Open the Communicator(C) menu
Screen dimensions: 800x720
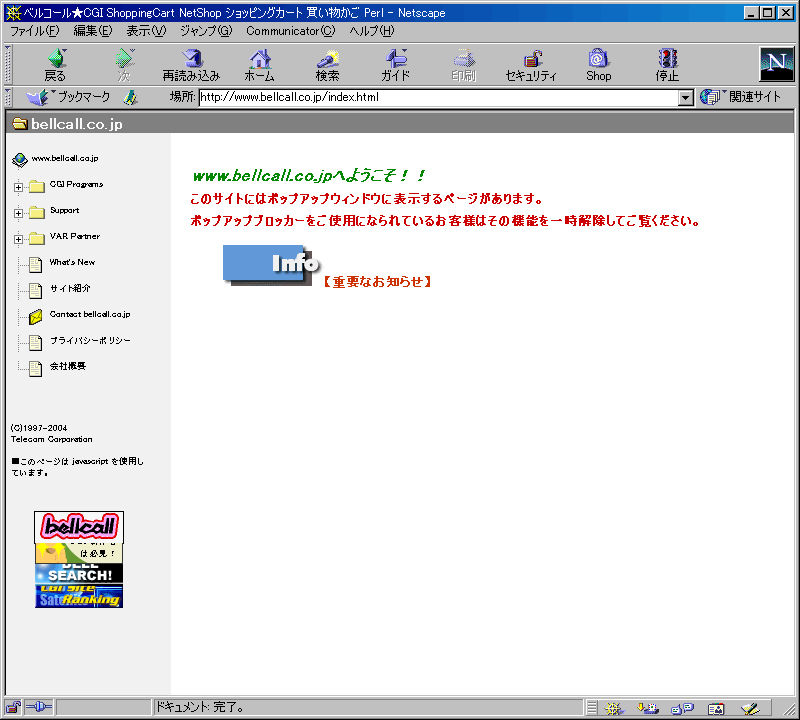(291, 31)
